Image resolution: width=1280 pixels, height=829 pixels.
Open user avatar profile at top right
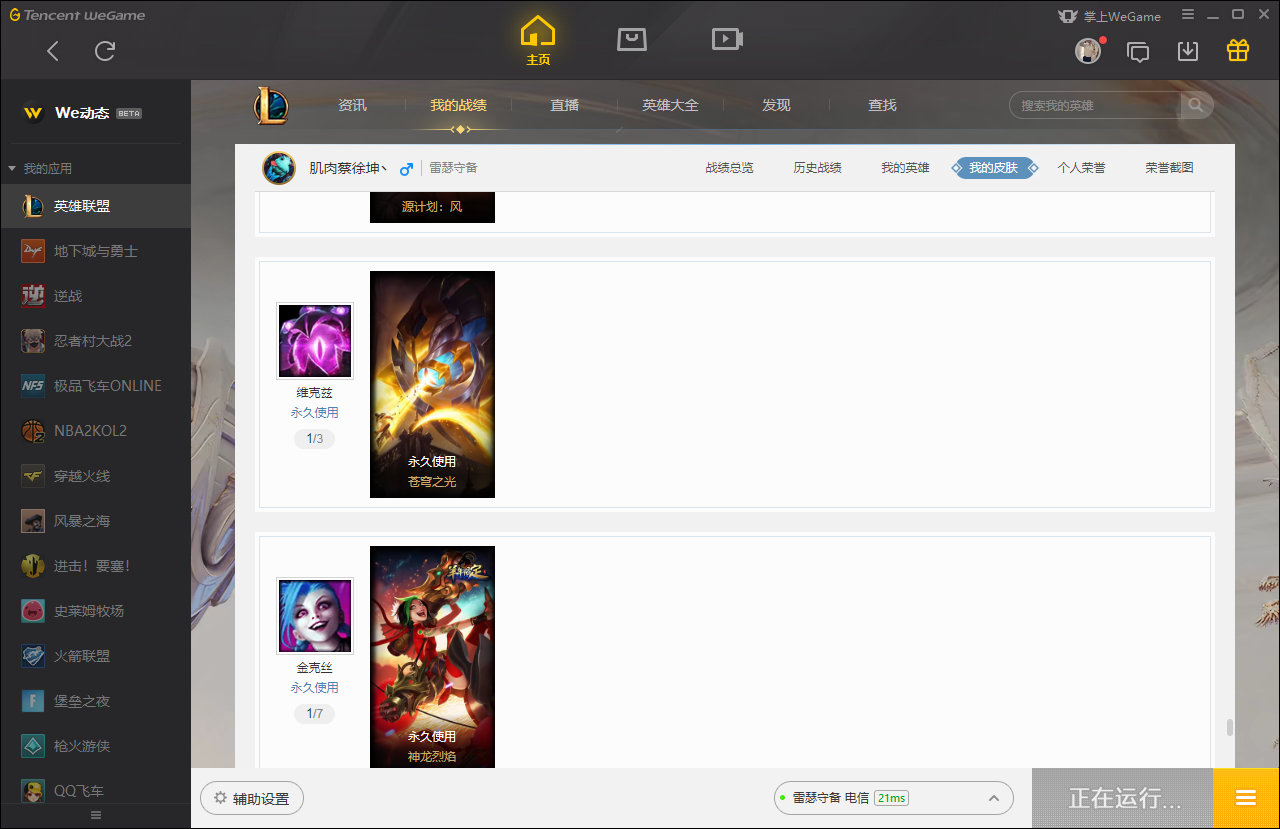point(1088,51)
